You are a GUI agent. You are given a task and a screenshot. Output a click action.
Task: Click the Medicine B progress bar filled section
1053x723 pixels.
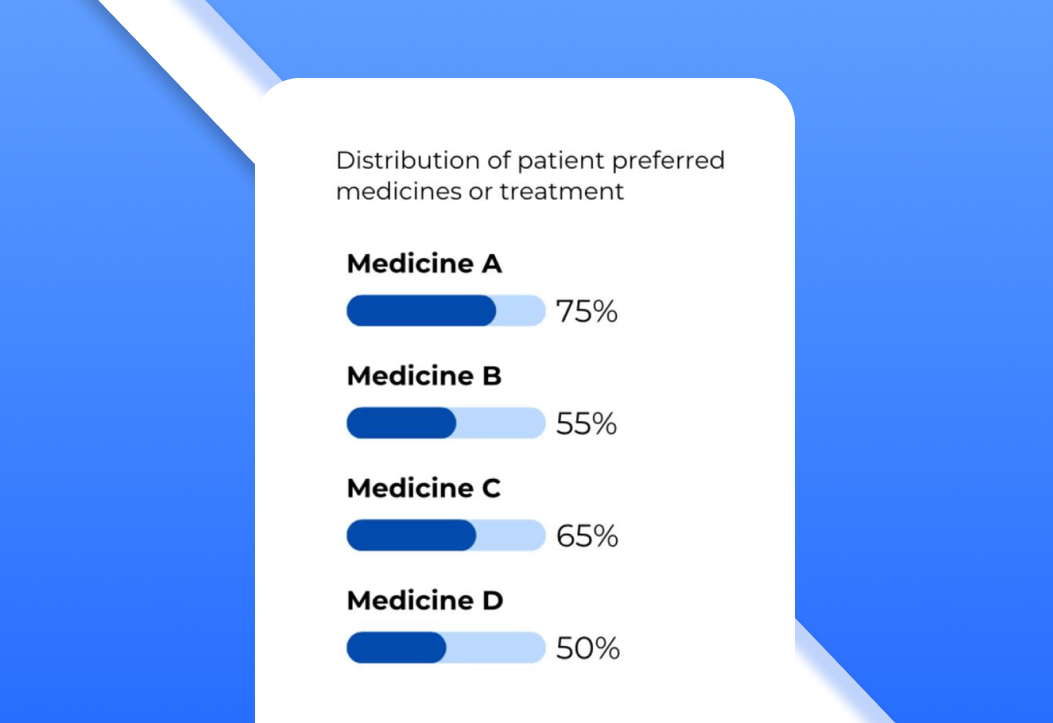(401, 423)
